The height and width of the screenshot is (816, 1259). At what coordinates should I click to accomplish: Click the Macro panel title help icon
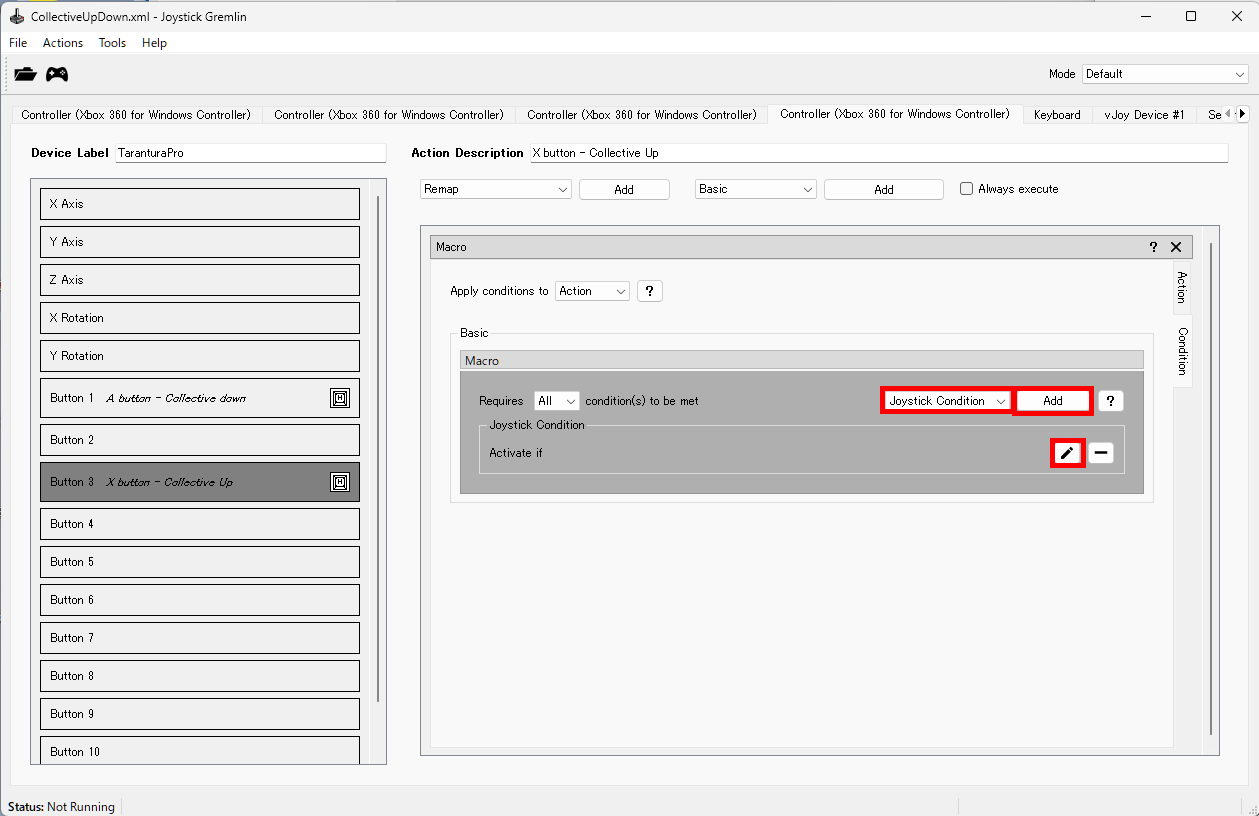point(1153,247)
